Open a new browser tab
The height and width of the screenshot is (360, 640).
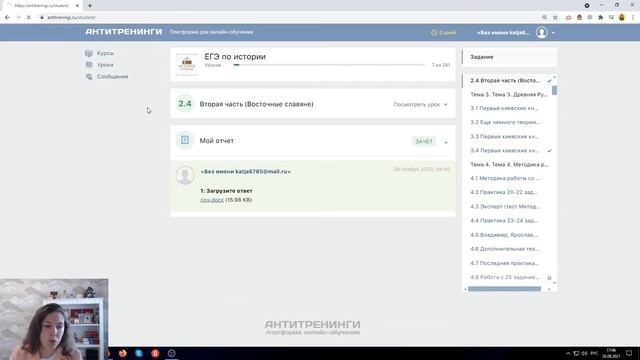tap(90, 6)
